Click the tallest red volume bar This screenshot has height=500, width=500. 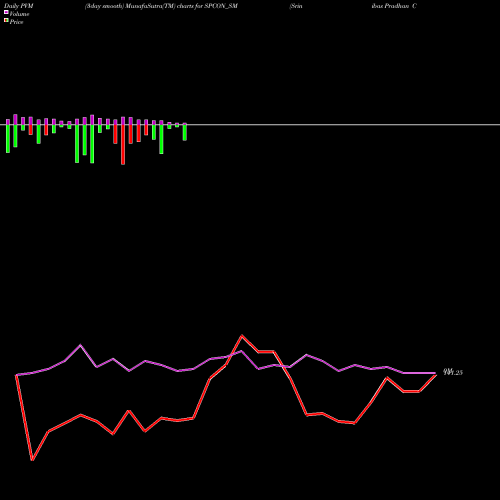point(123,145)
